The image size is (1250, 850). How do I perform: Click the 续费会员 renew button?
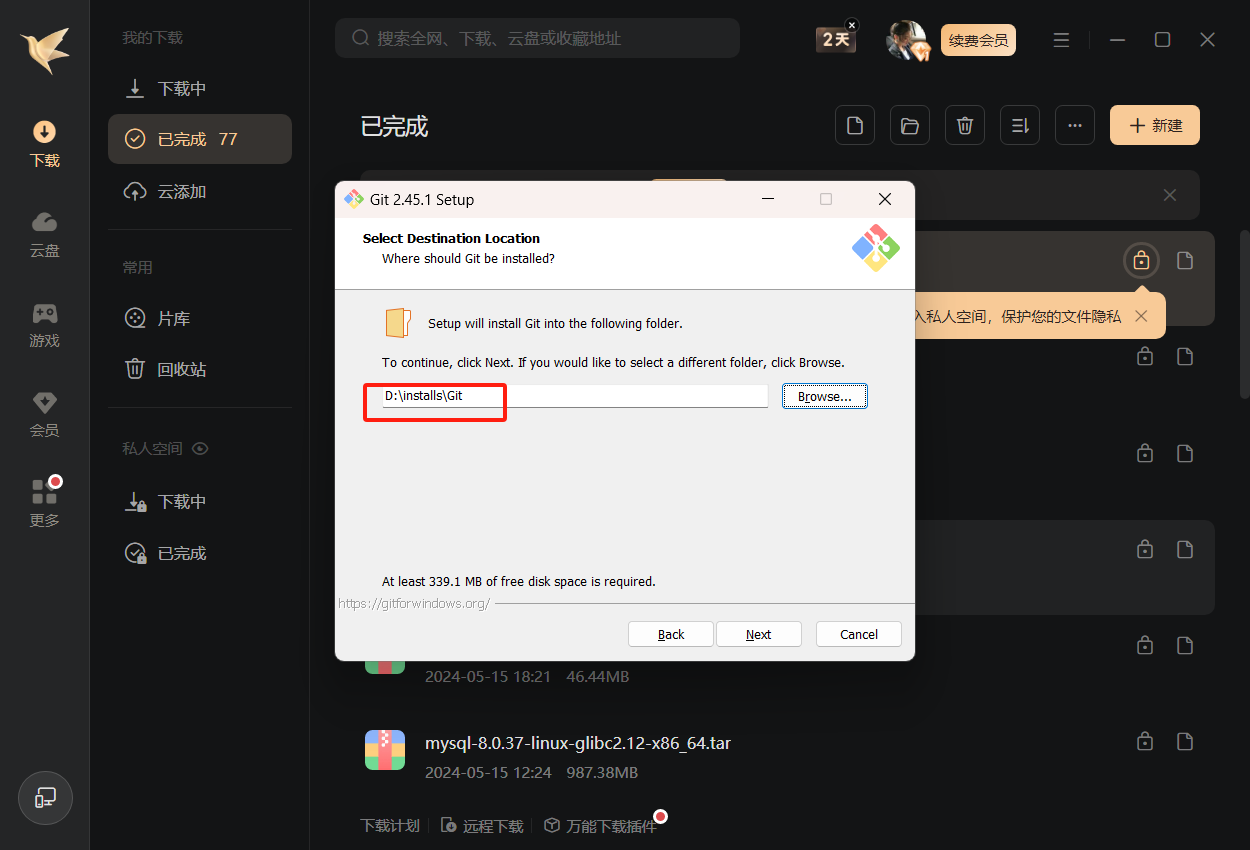(x=978, y=40)
